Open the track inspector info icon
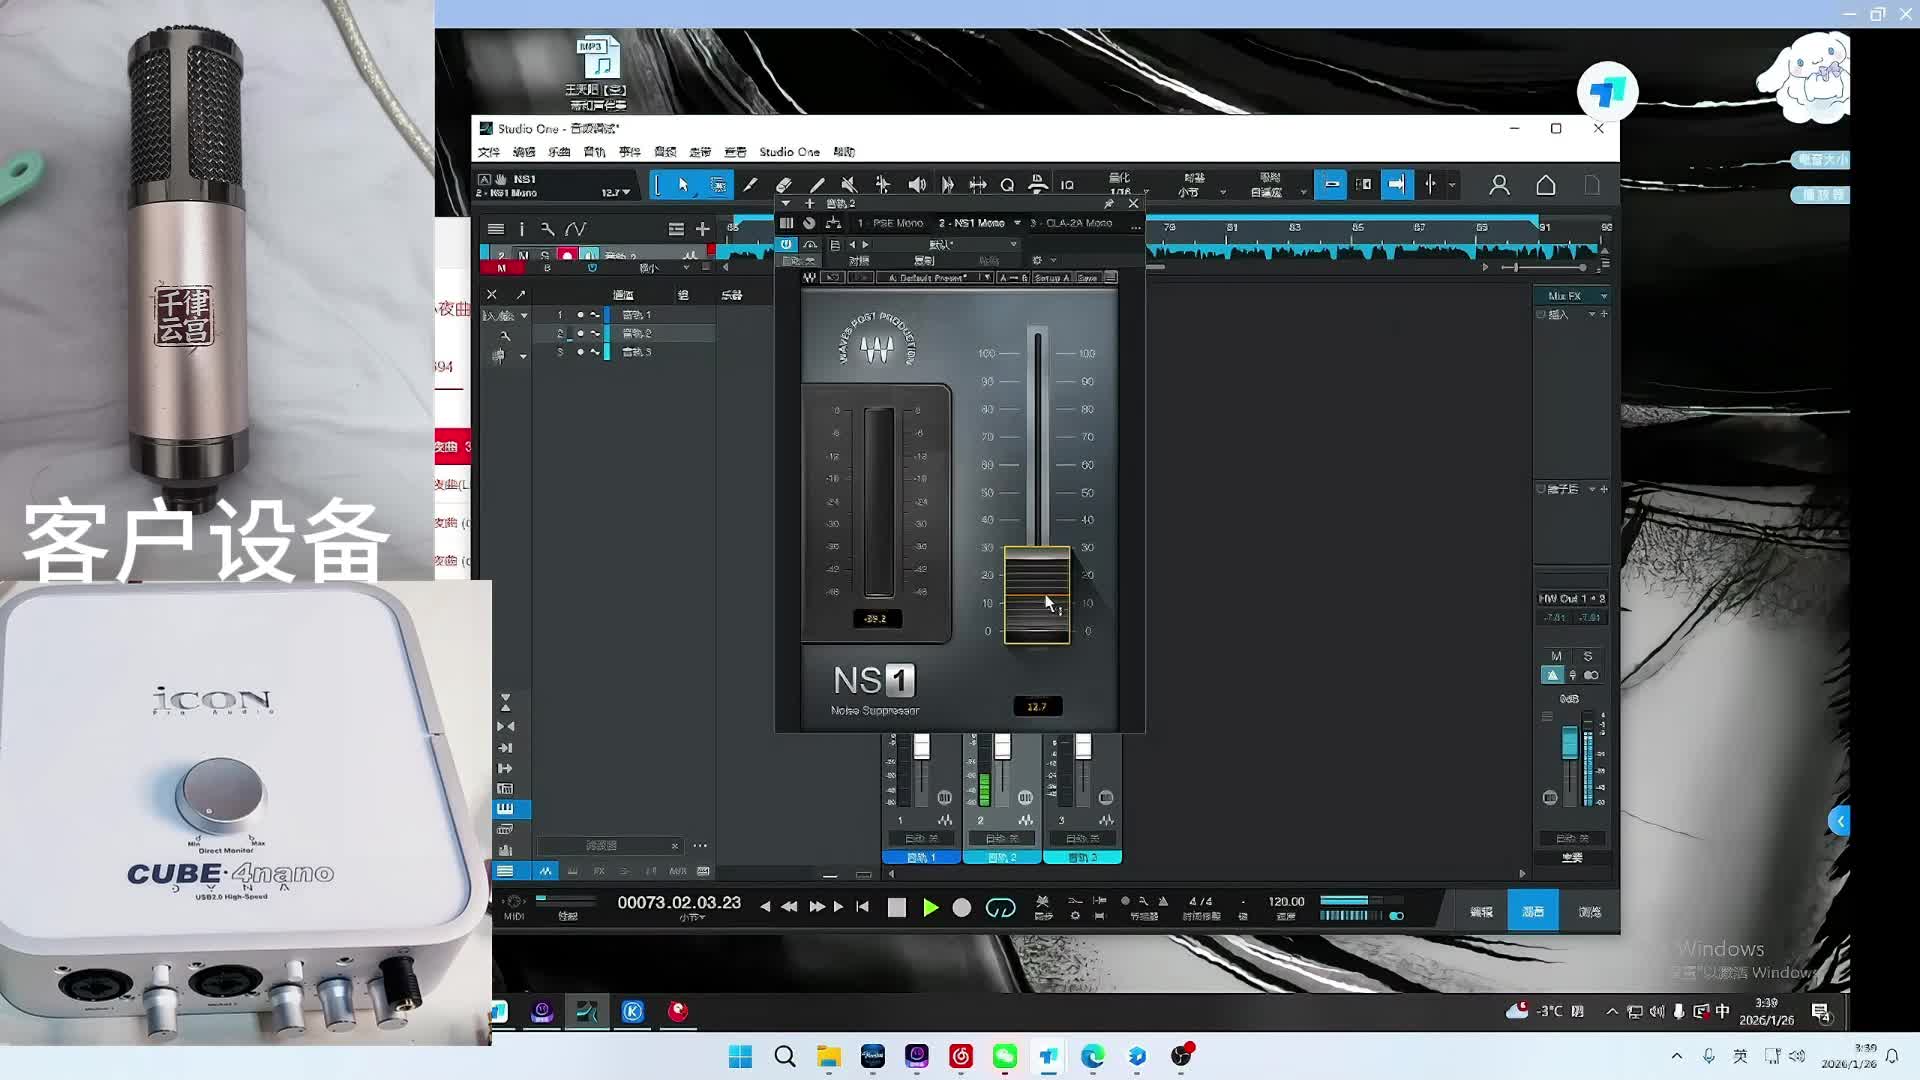Screen dimensions: 1920x1080 click(521, 229)
